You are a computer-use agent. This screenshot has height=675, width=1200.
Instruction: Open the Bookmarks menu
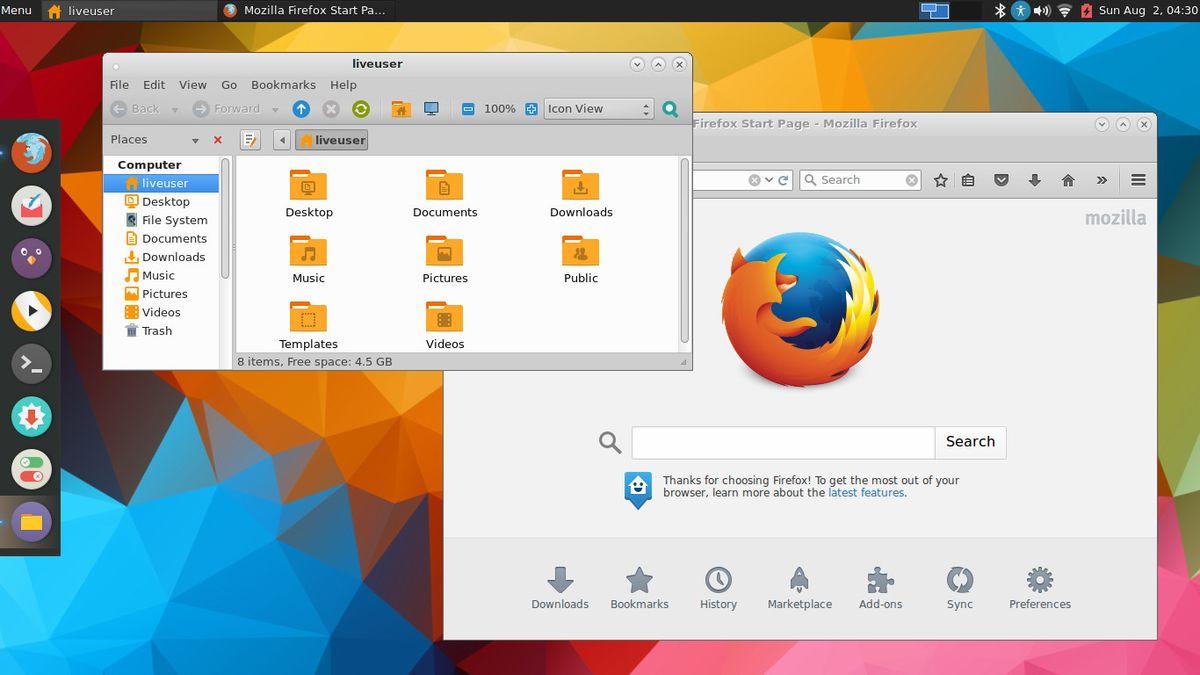(x=283, y=85)
